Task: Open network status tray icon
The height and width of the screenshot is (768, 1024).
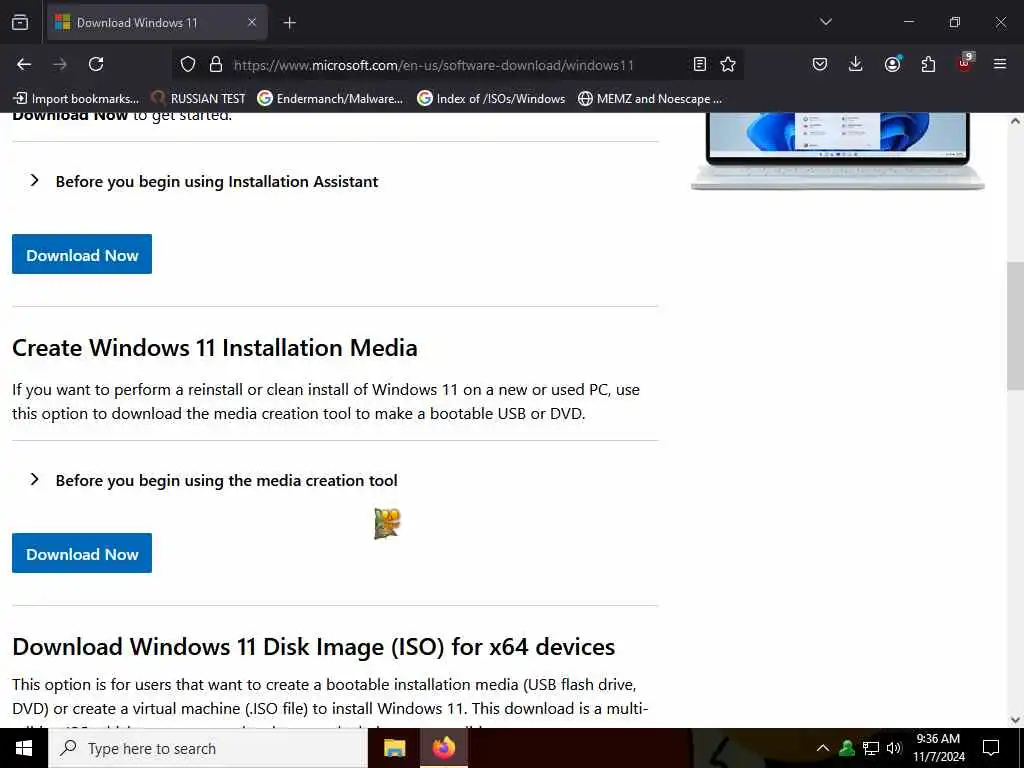Action: [871, 748]
